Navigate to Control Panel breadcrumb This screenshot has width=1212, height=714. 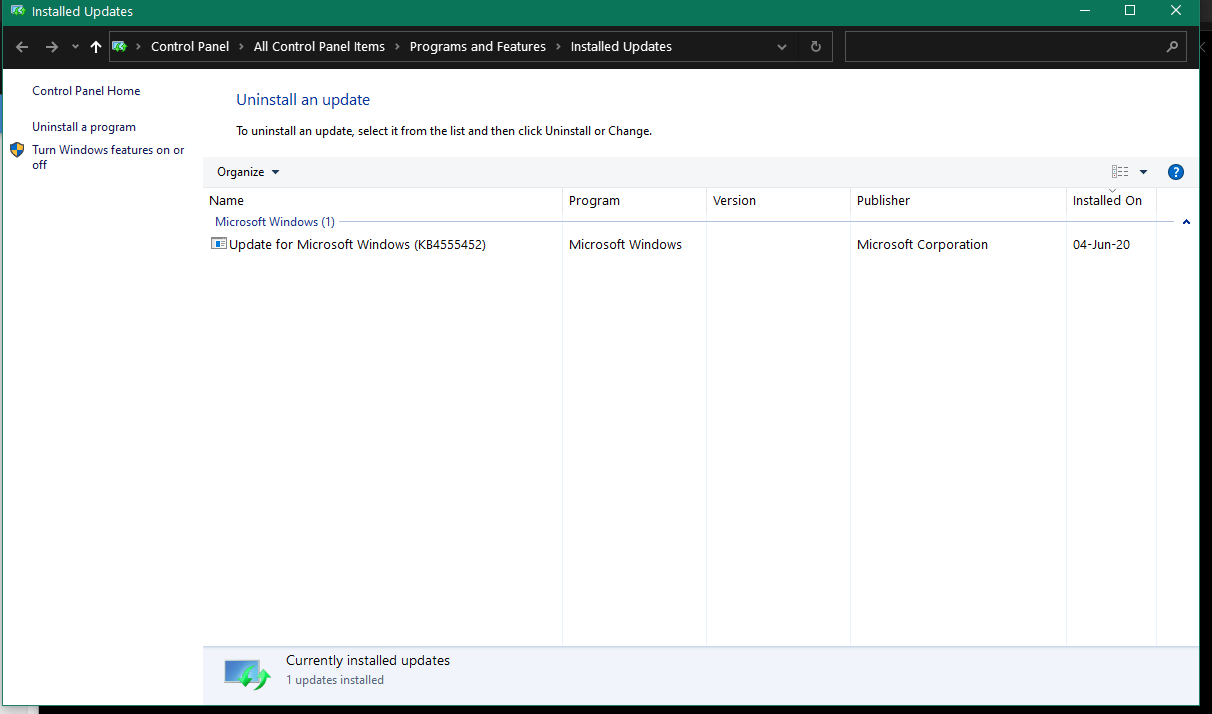pos(190,47)
